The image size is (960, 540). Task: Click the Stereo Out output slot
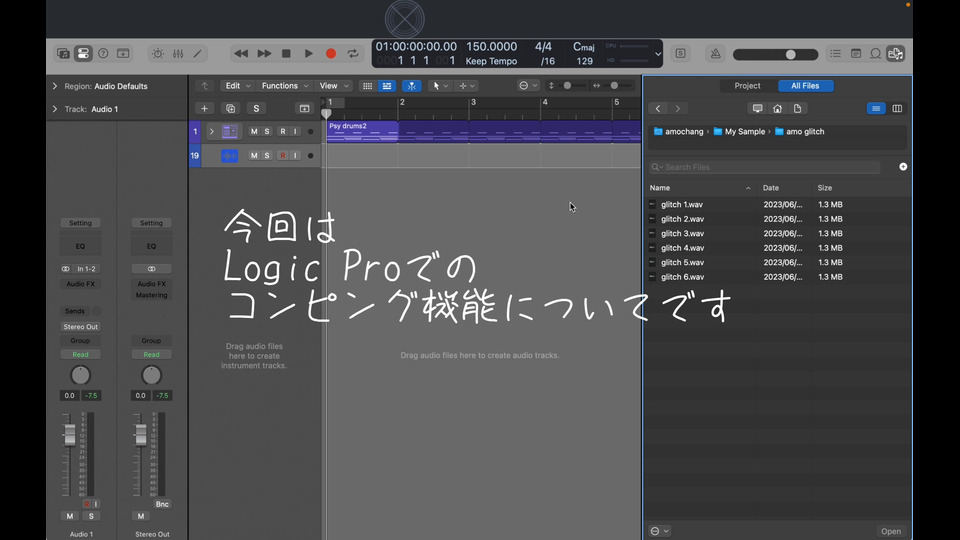[80, 327]
